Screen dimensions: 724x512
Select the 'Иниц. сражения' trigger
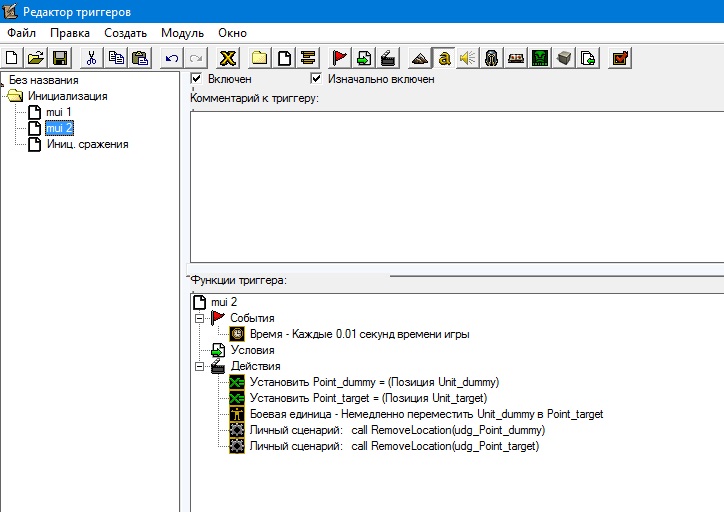point(87,144)
